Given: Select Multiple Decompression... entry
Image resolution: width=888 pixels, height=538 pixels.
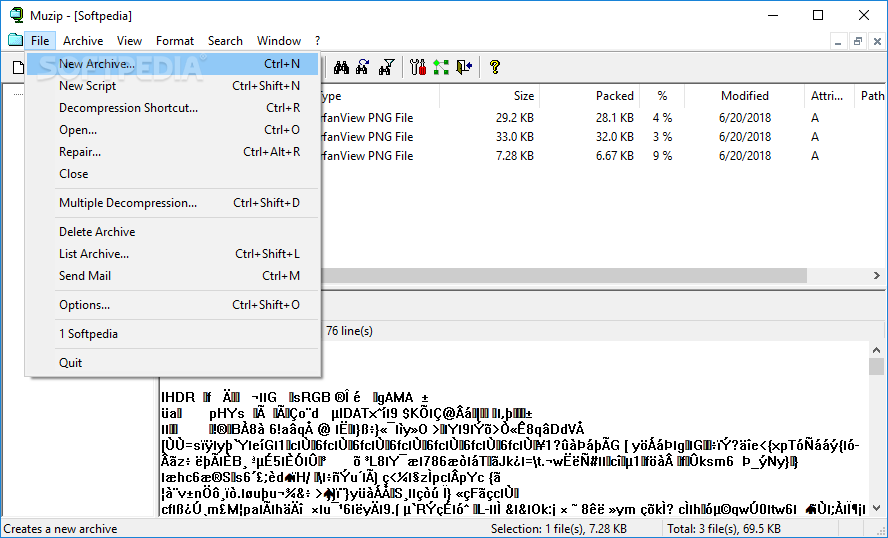Looking at the screenshot, I should (173, 203).
